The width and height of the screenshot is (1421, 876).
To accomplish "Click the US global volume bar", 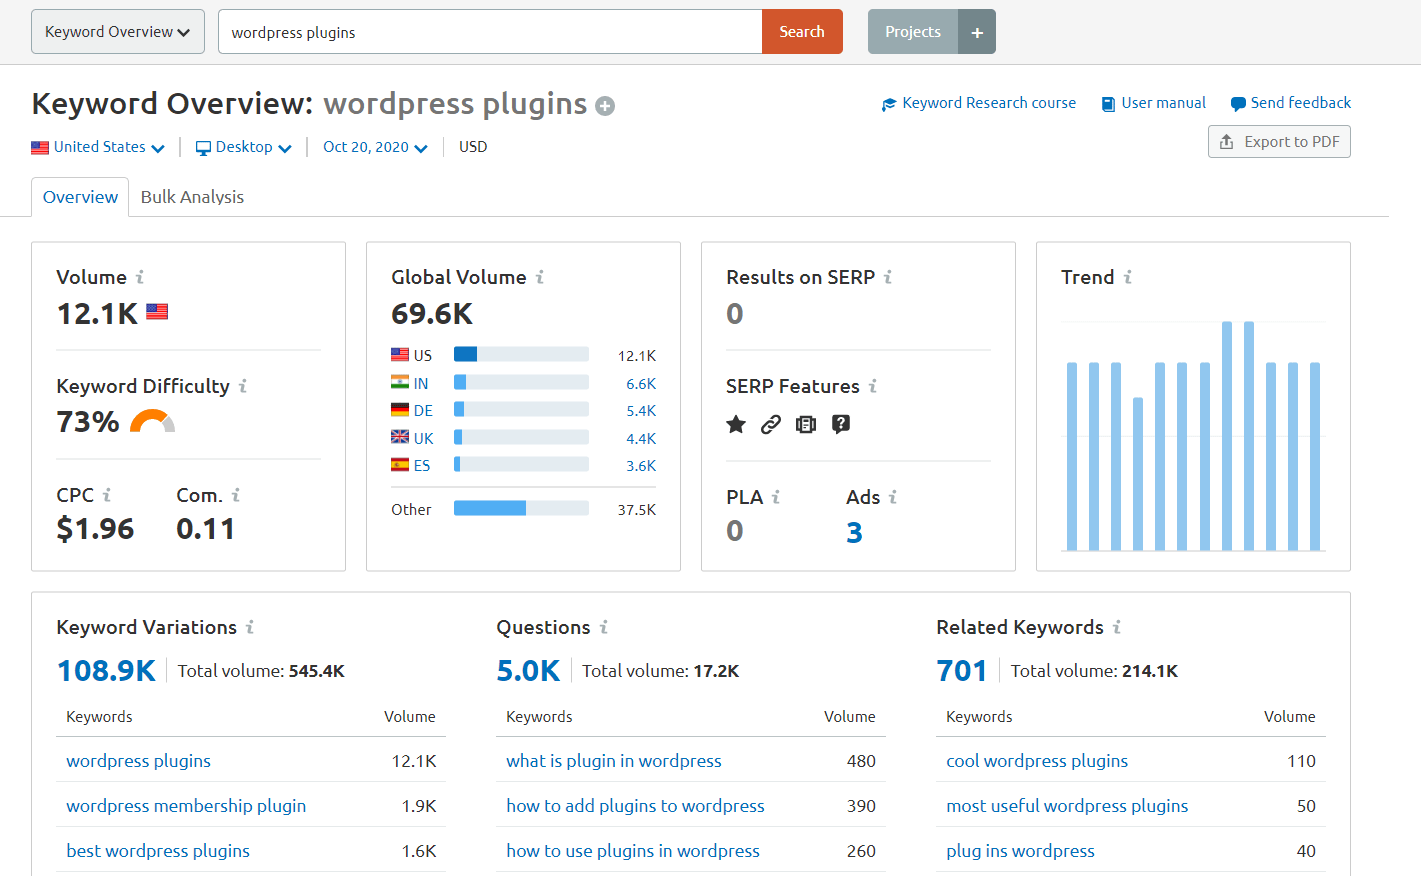I will click(x=521, y=354).
